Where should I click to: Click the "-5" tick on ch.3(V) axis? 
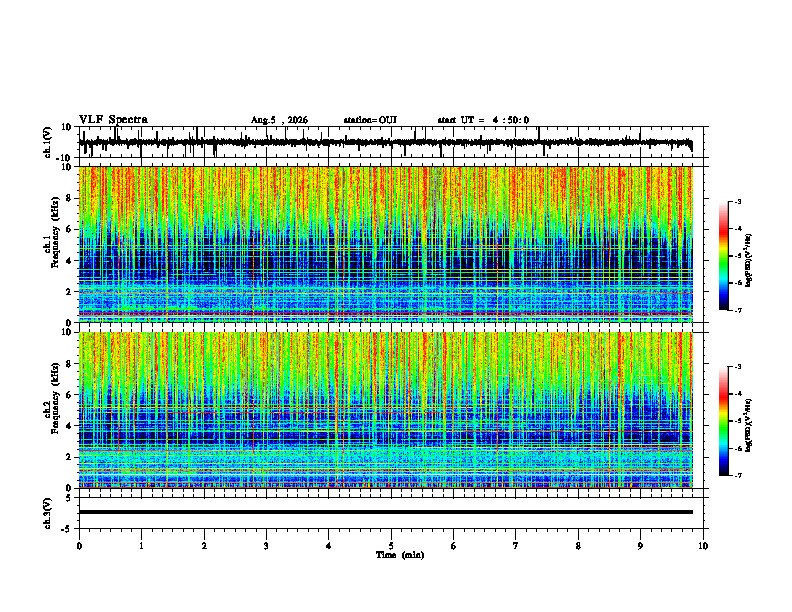(x=67, y=529)
